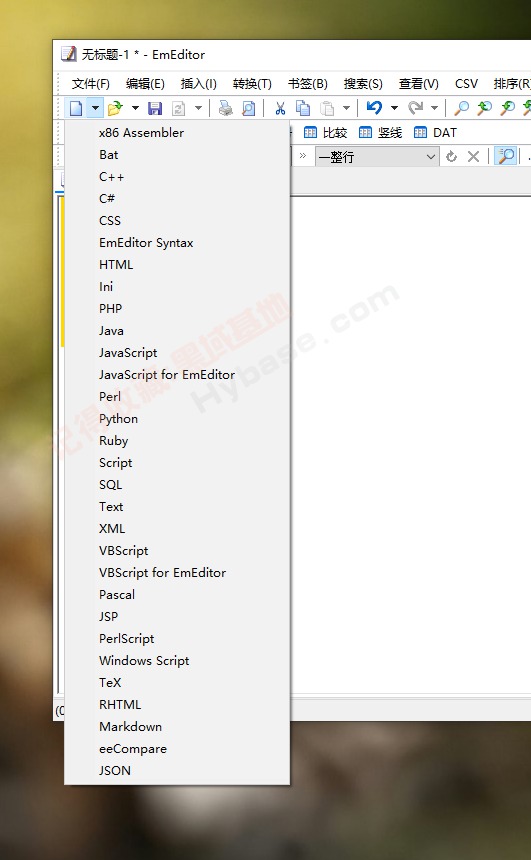The width and height of the screenshot is (531, 860).
Task: Click the filter refresh icon
Action: click(x=451, y=157)
